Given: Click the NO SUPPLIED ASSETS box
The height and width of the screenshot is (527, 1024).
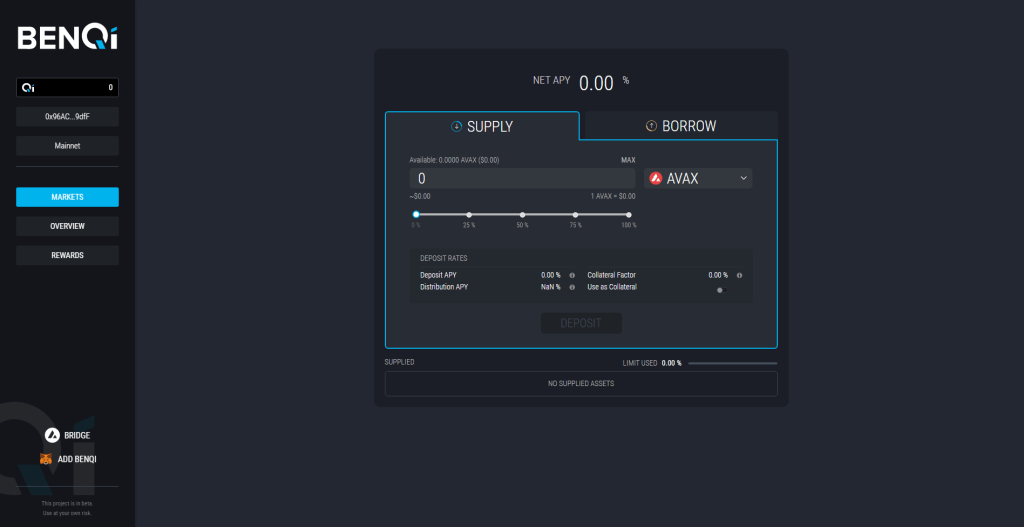Looking at the screenshot, I should (x=581, y=384).
